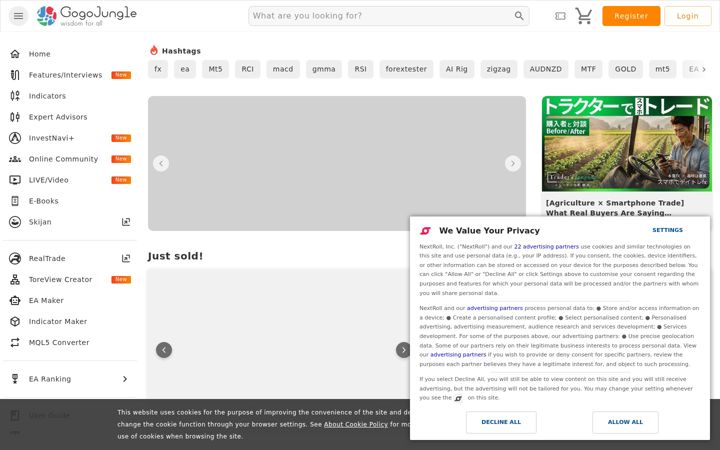This screenshot has height=450, width=720.
Task: Click the Hashtags flame icon
Action: [154, 50]
